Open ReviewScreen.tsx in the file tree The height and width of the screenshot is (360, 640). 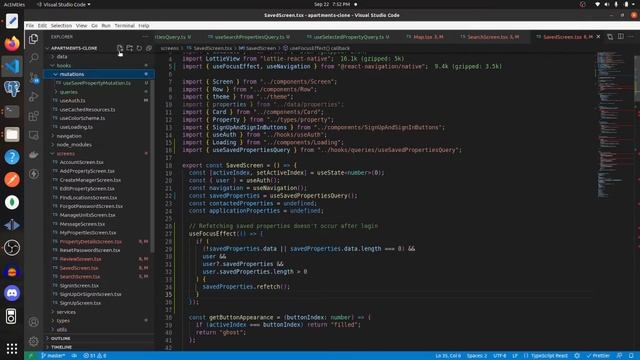pyautogui.click(x=80, y=259)
